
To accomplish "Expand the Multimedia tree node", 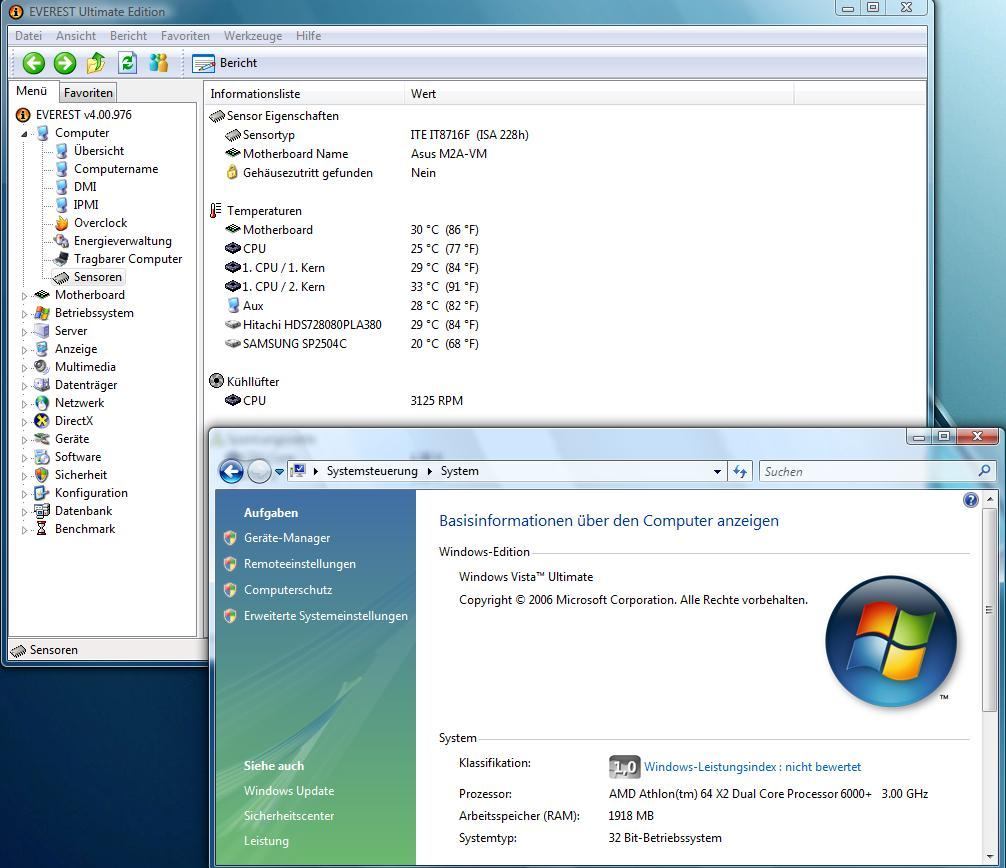I will [24, 368].
